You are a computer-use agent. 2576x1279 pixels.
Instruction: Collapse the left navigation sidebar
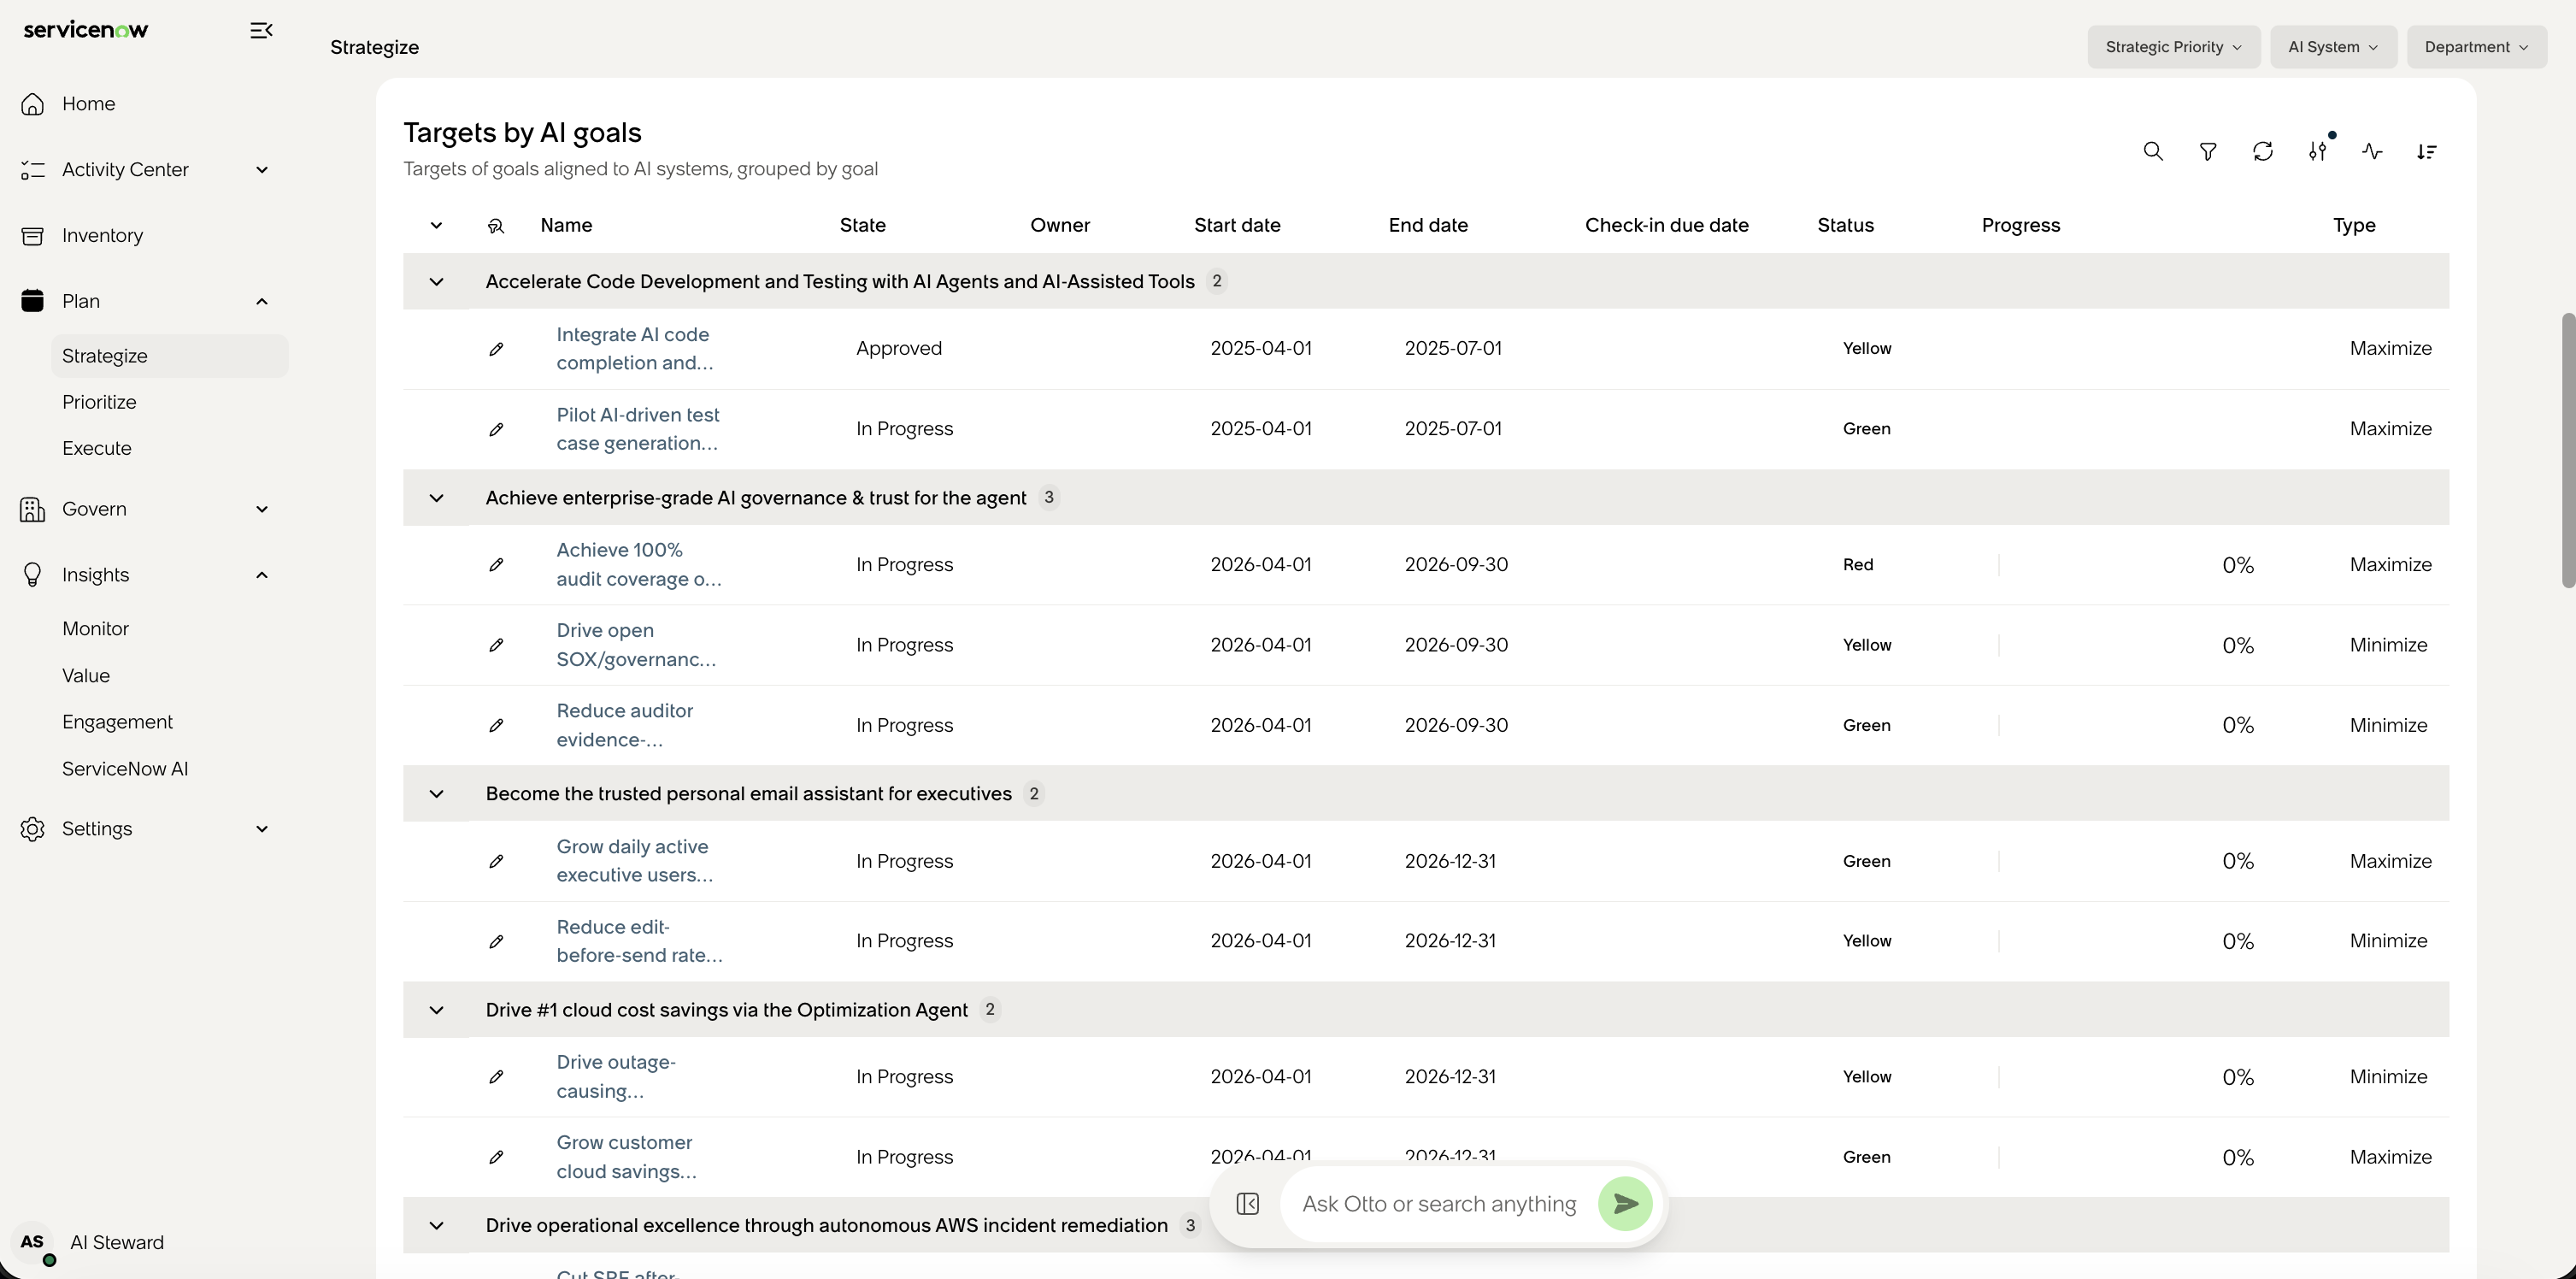pyautogui.click(x=261, y=30)
